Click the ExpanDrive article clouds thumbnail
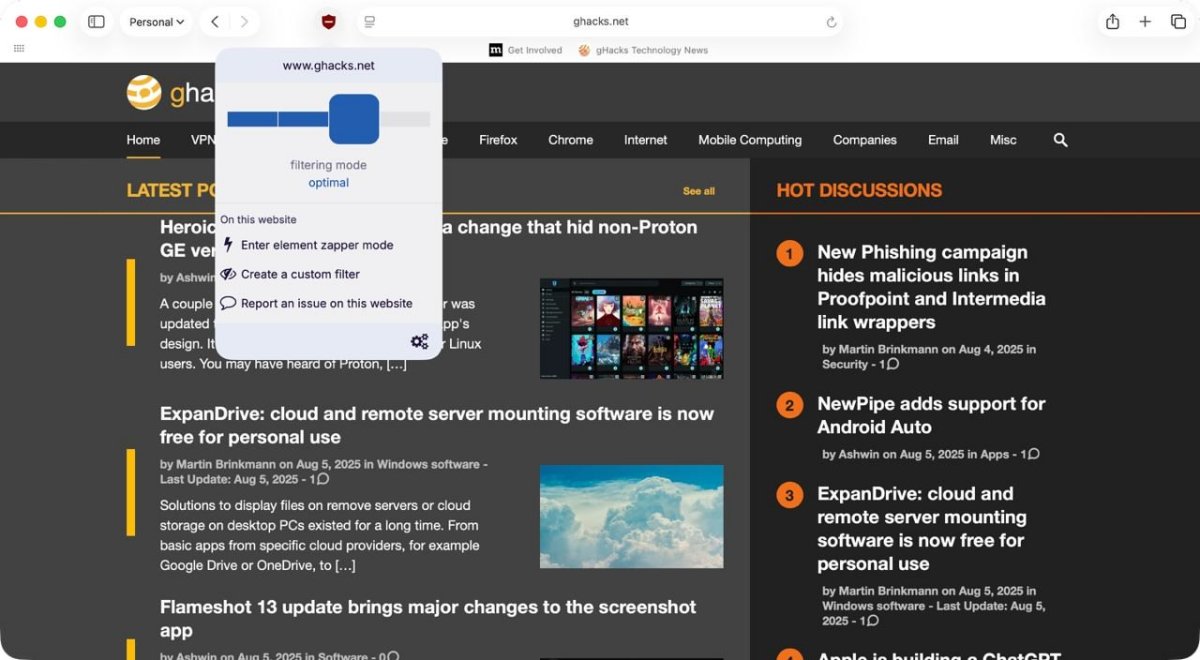 click(x=631, y=517)
